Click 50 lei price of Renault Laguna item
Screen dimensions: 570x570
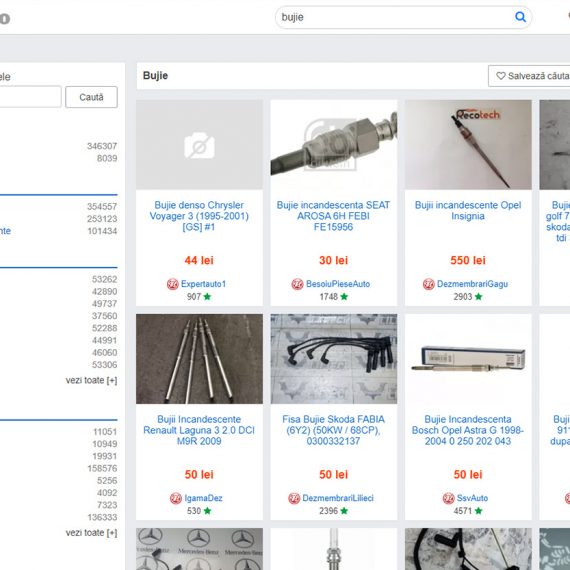point(199,474)
